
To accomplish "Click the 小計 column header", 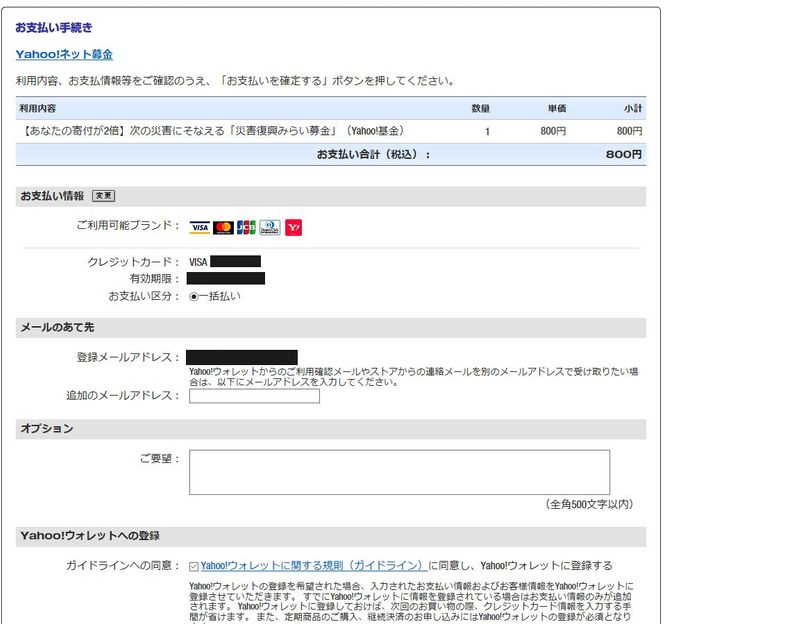I will pos(632,108).
